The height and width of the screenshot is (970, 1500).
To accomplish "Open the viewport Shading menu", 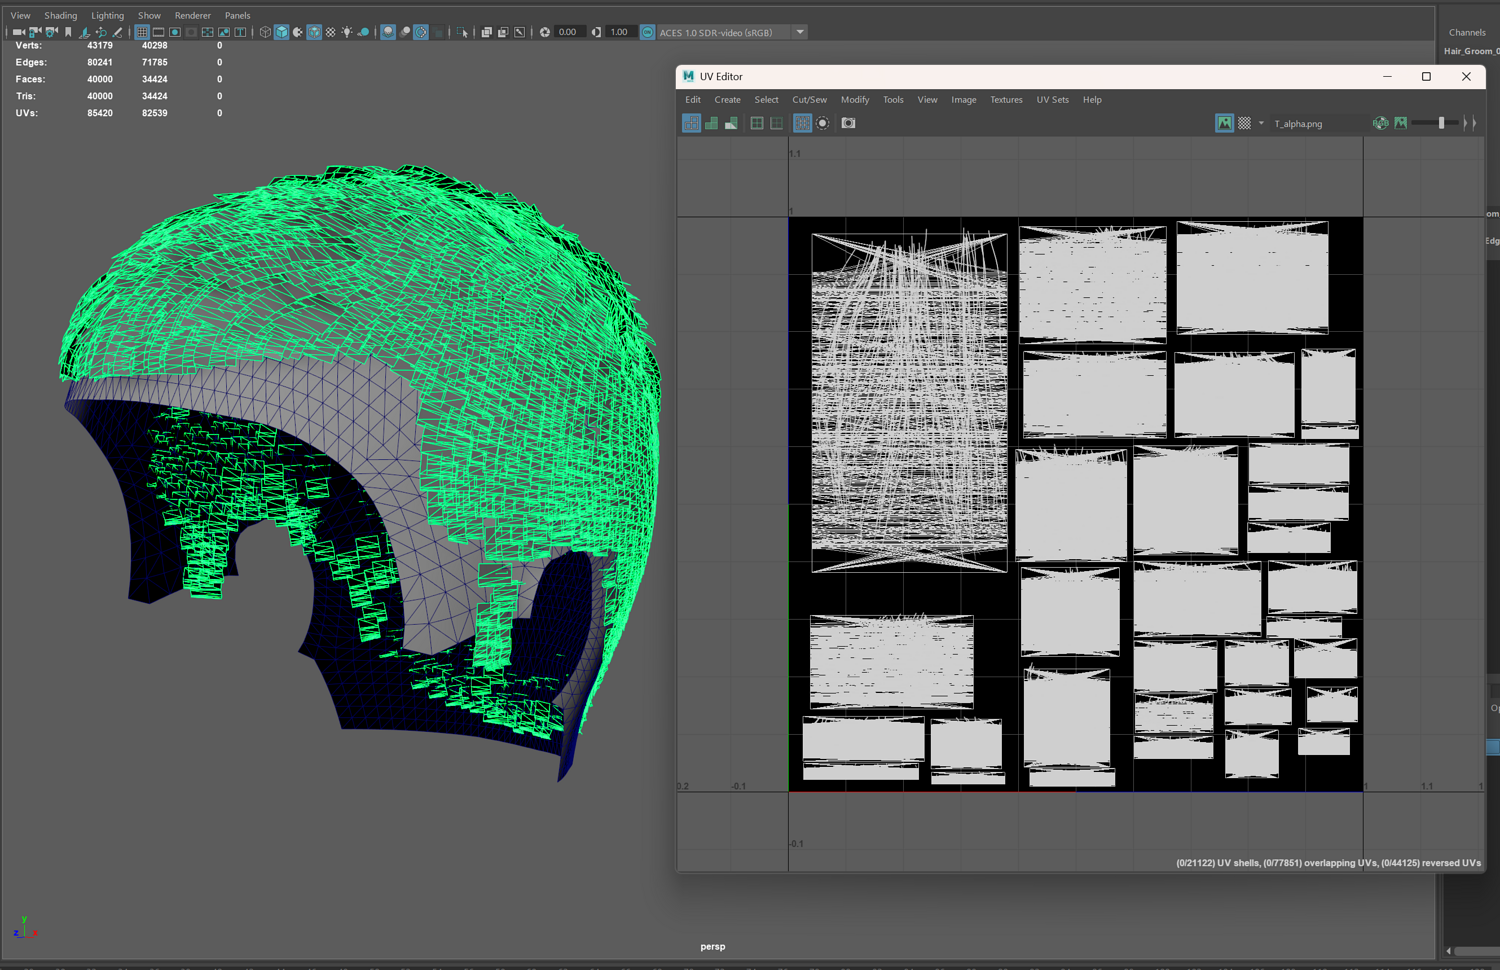I will tap(60, 16).
